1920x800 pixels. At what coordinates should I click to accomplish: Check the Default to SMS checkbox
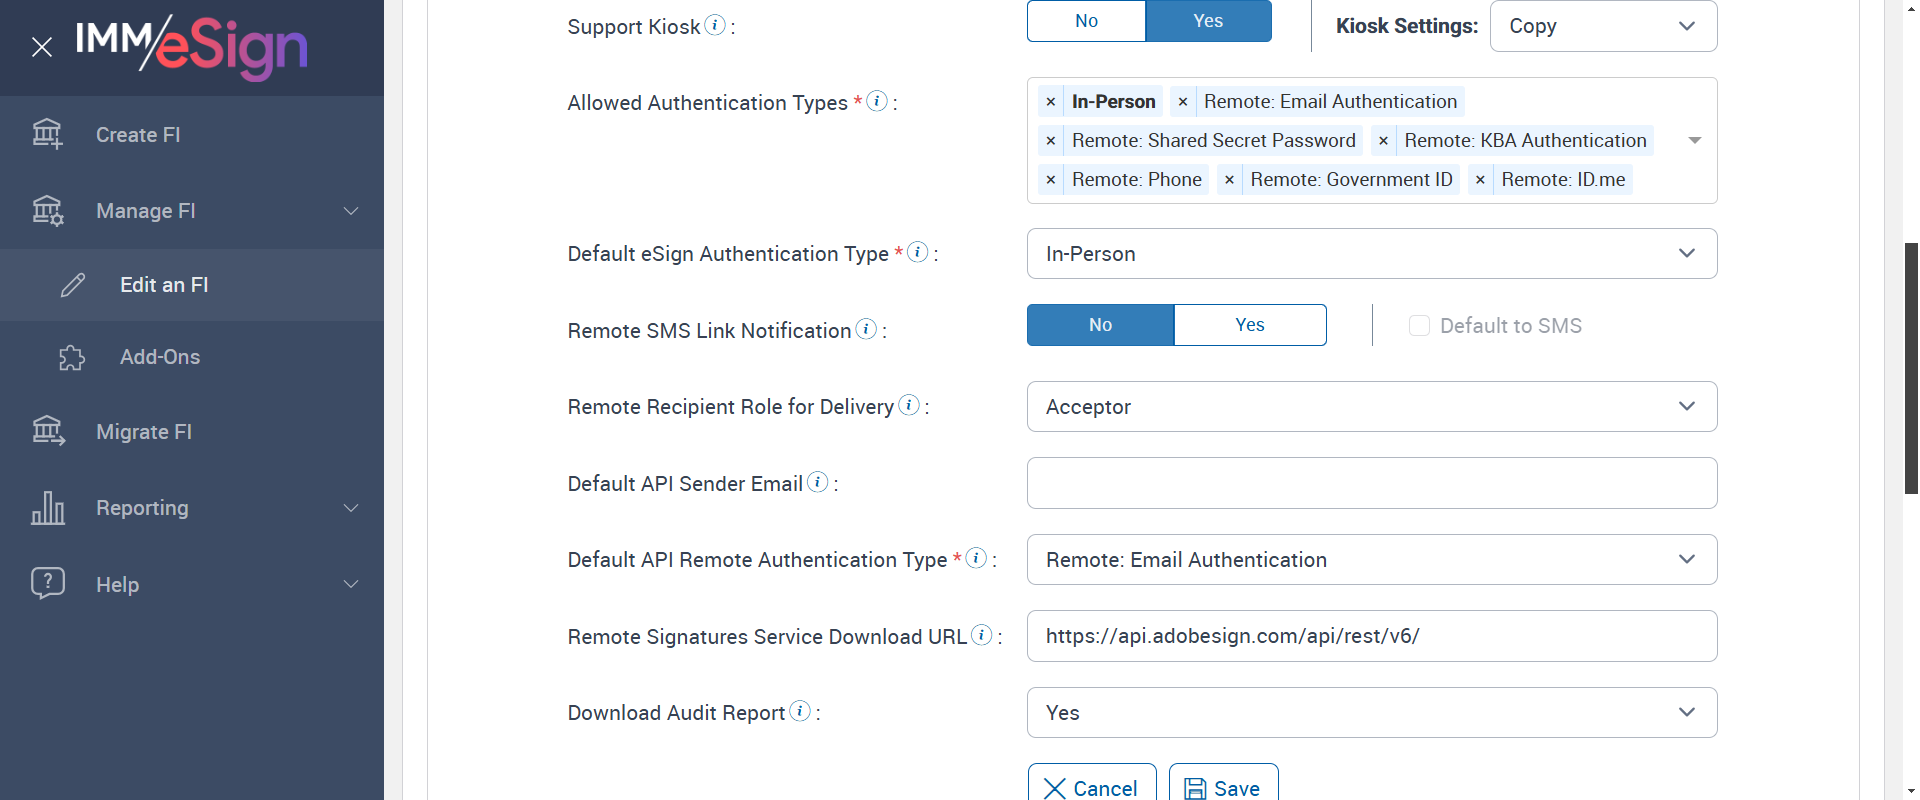1419,326
